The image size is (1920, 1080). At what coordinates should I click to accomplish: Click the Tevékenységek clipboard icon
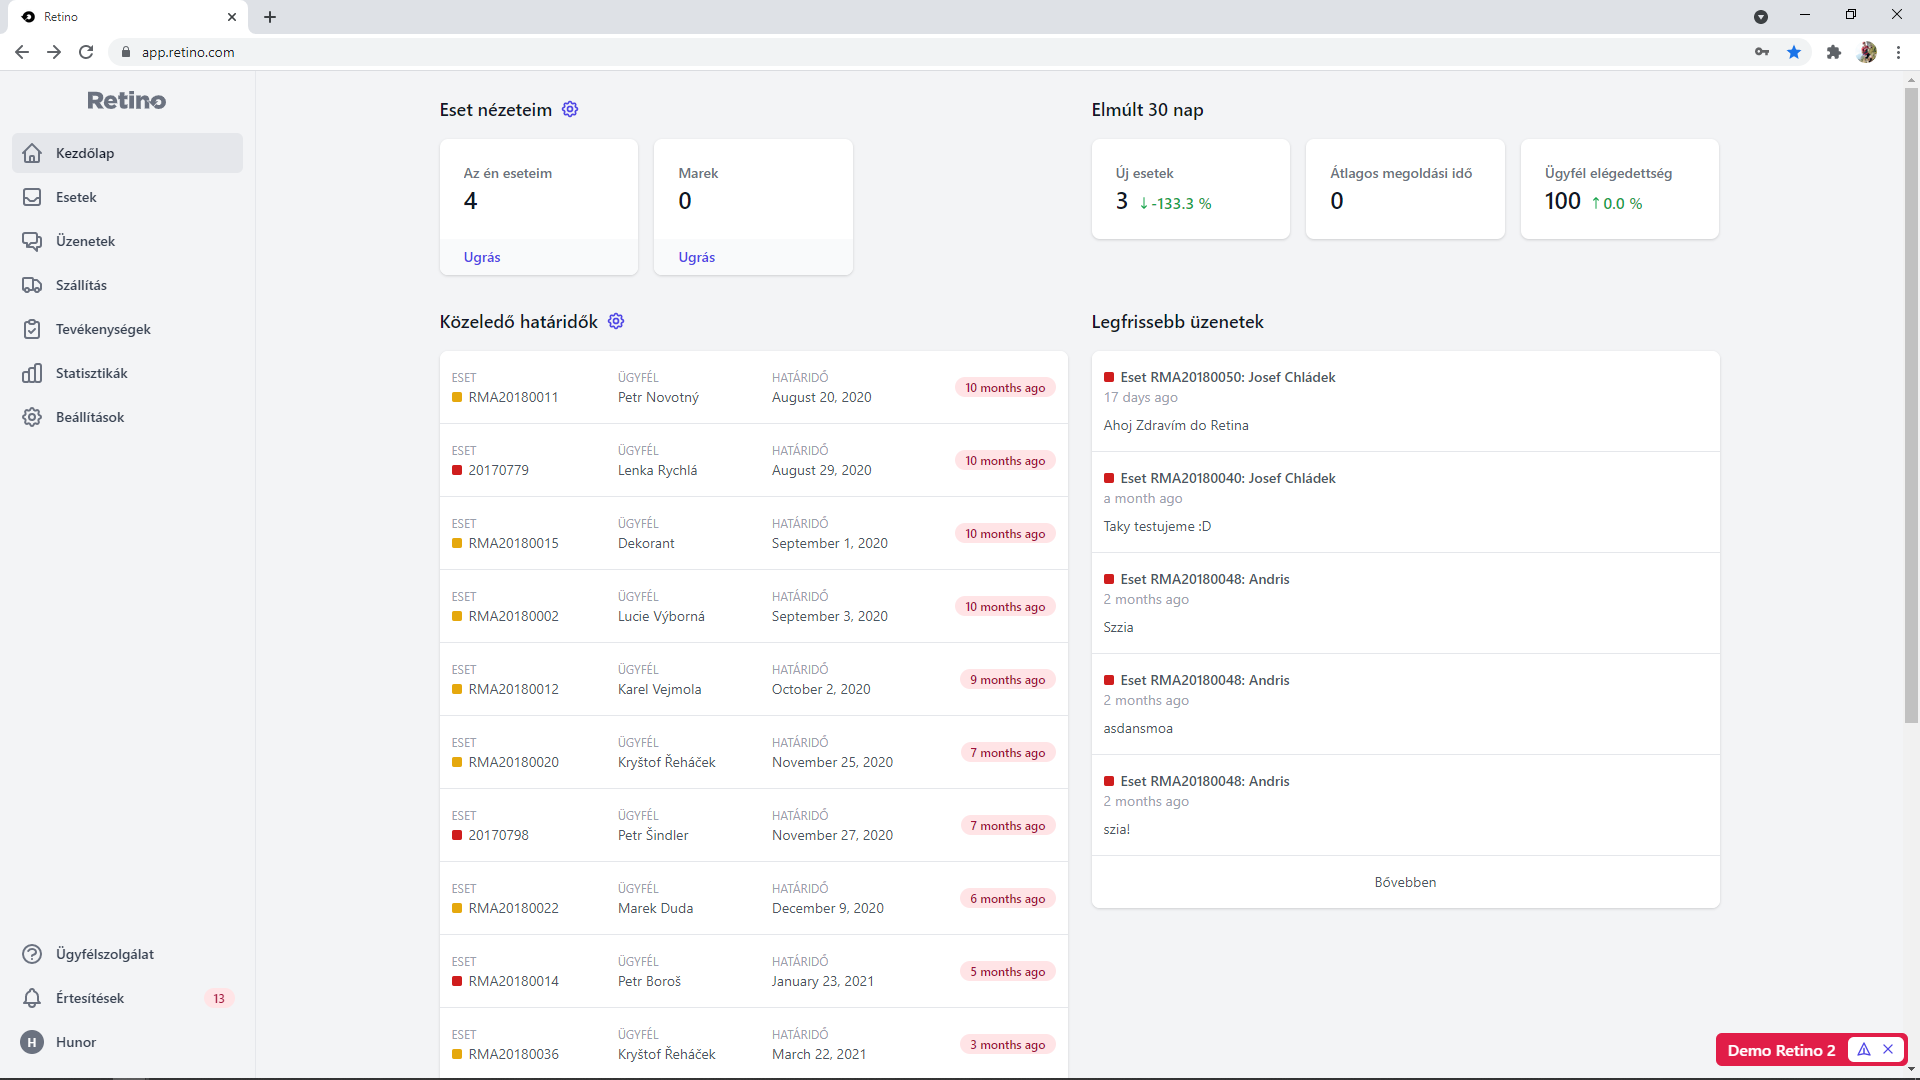pos(32,329)
